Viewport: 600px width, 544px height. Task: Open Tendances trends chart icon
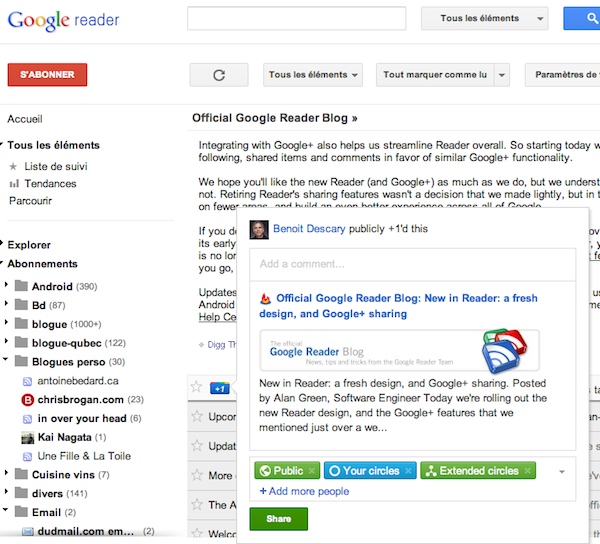point(14,184)
